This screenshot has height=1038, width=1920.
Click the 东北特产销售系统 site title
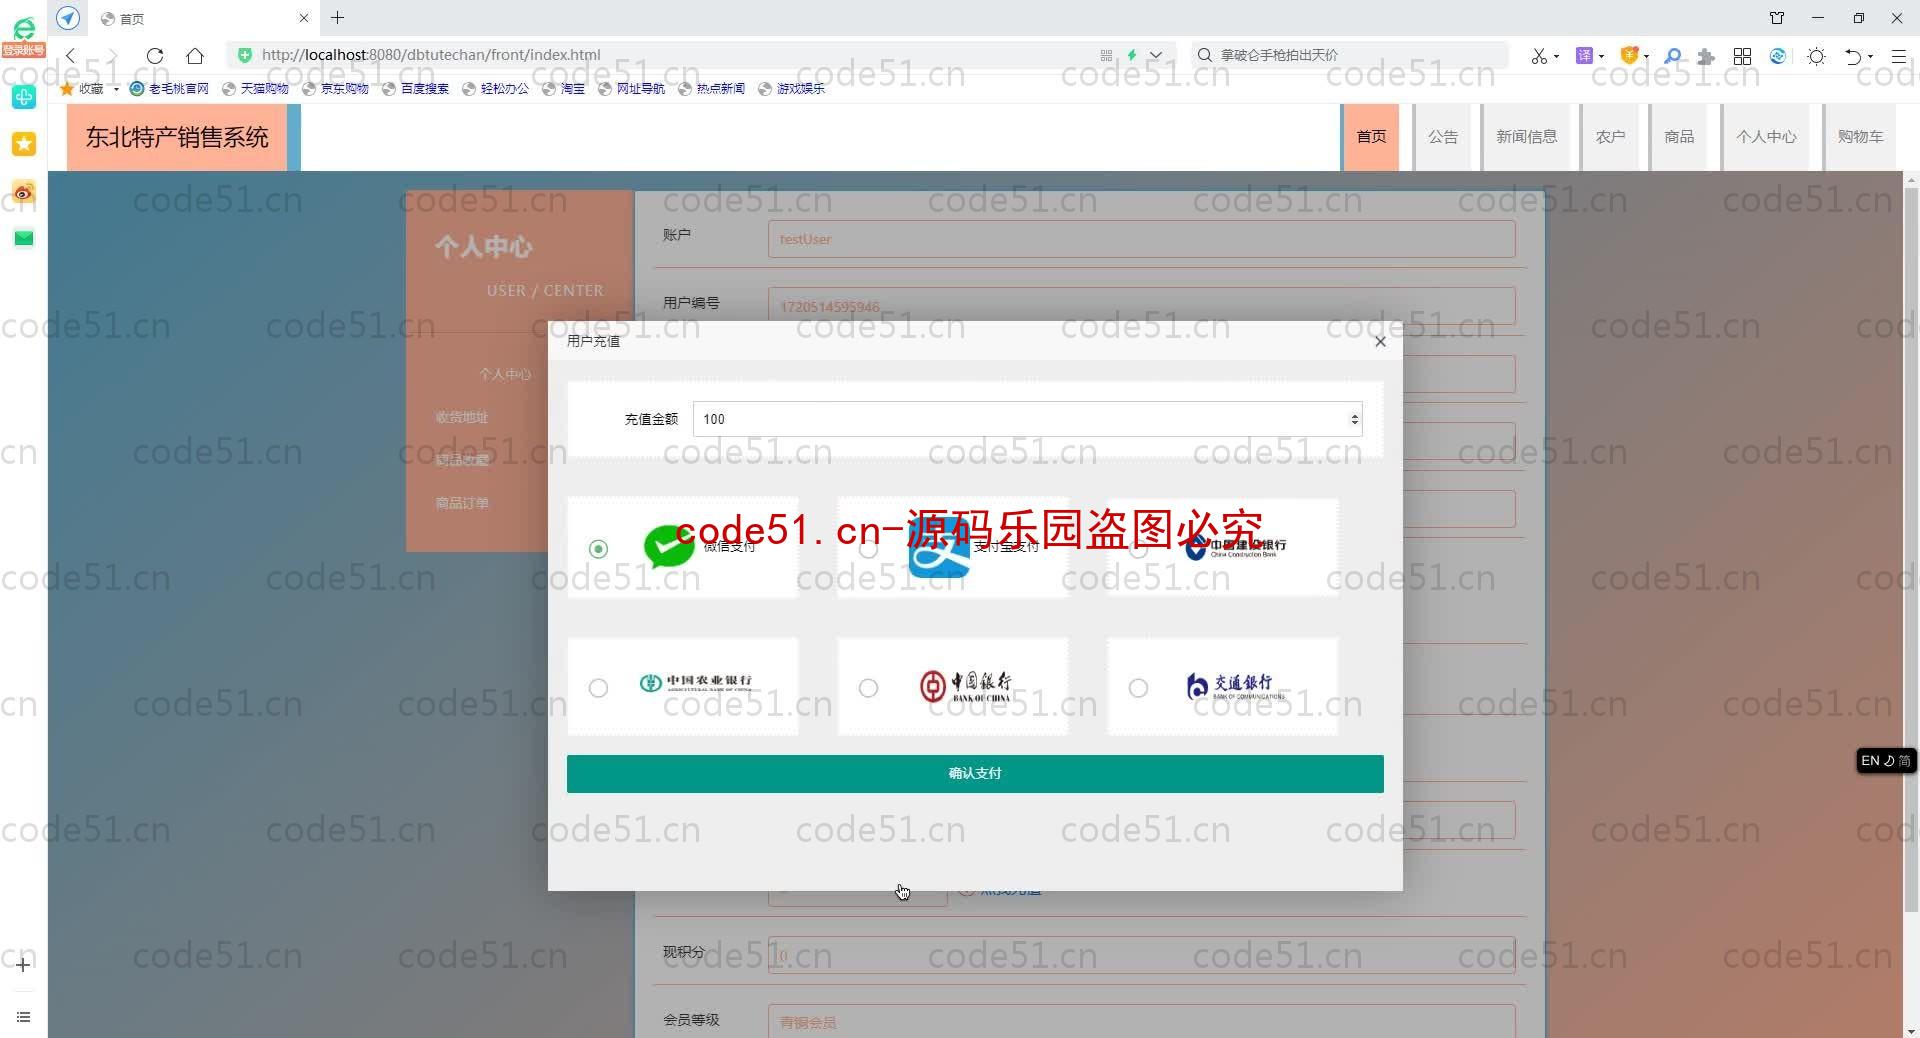[x=177, y=137]
